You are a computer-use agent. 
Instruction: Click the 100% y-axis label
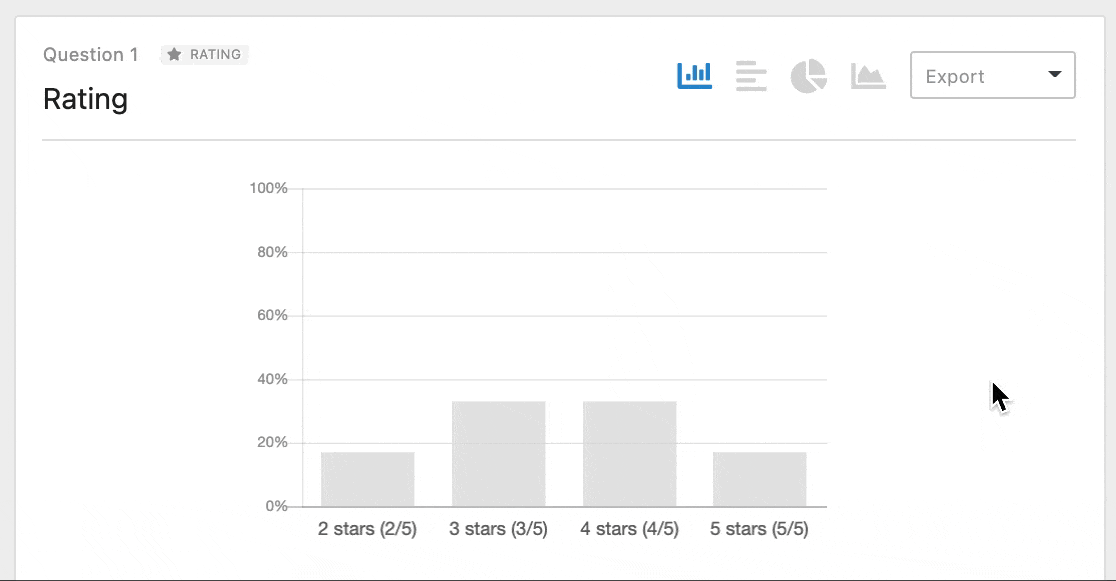point(268,188)
